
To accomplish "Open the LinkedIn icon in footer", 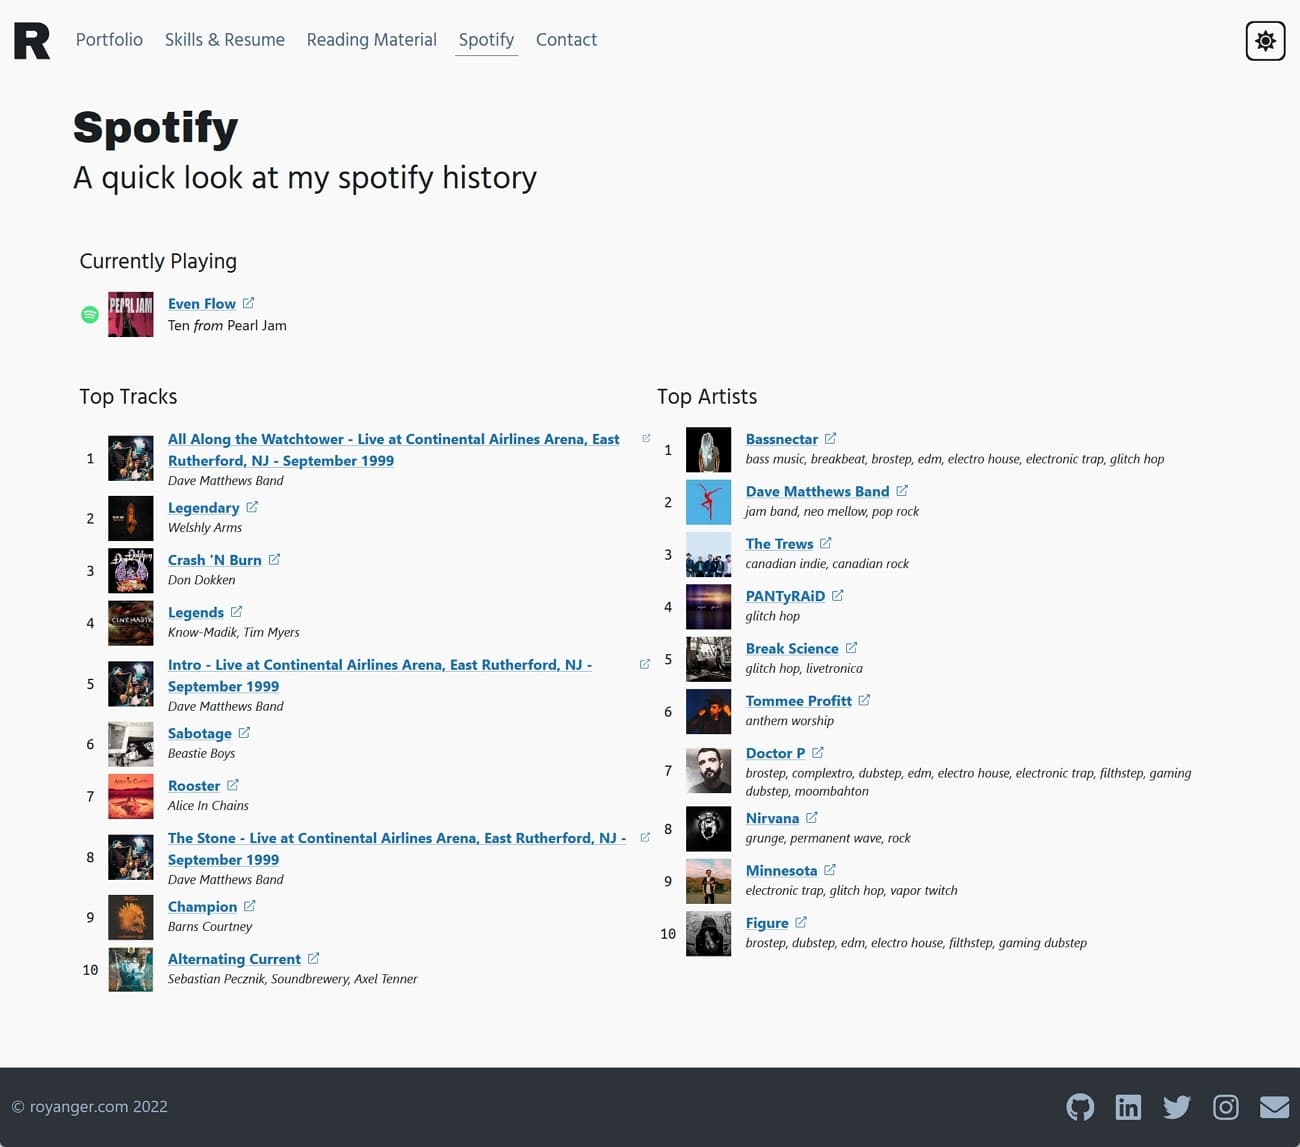I will (x=1128, y=1107).
